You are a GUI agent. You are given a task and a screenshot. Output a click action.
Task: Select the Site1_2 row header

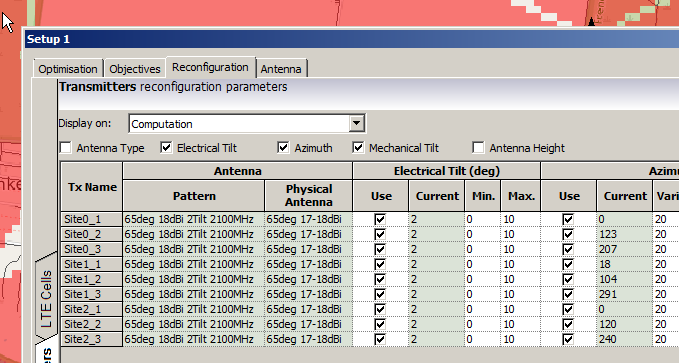point(91,279)
